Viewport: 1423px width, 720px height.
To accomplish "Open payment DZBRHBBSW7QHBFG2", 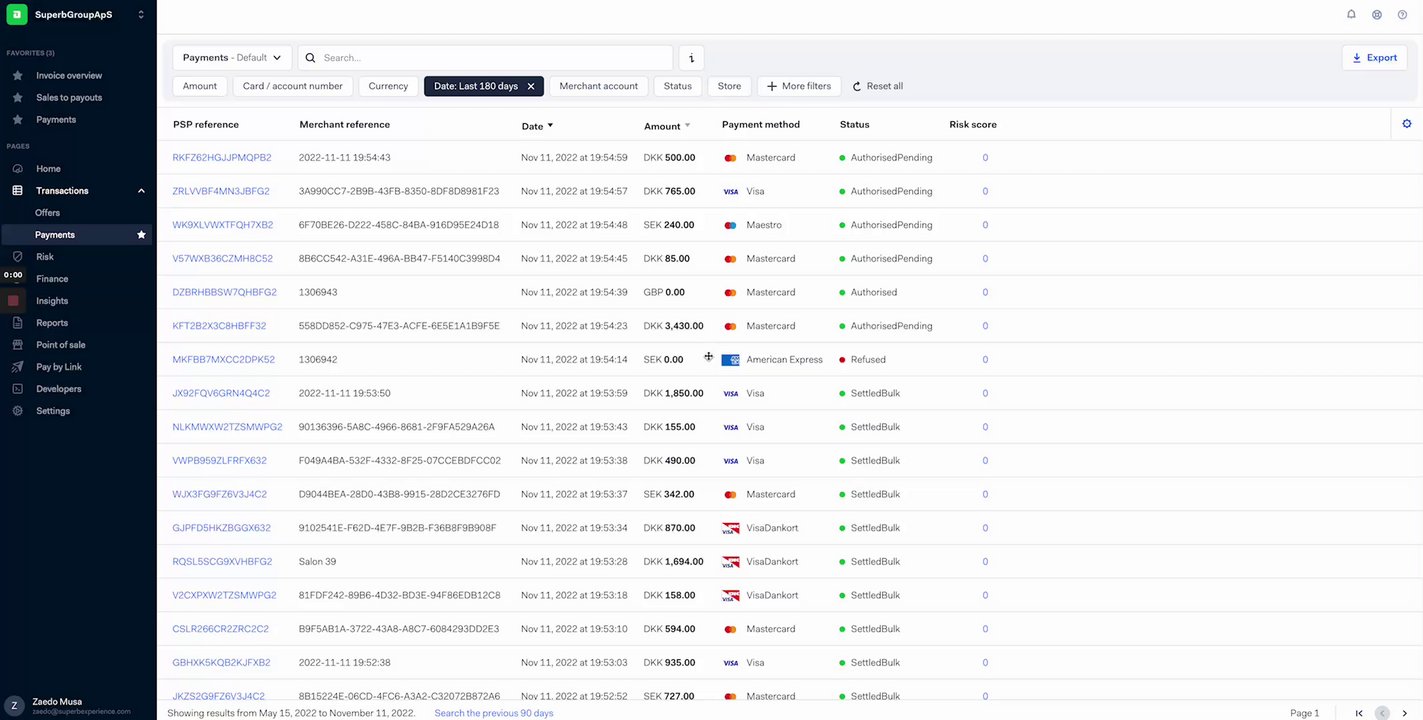I will pos(225,293).
